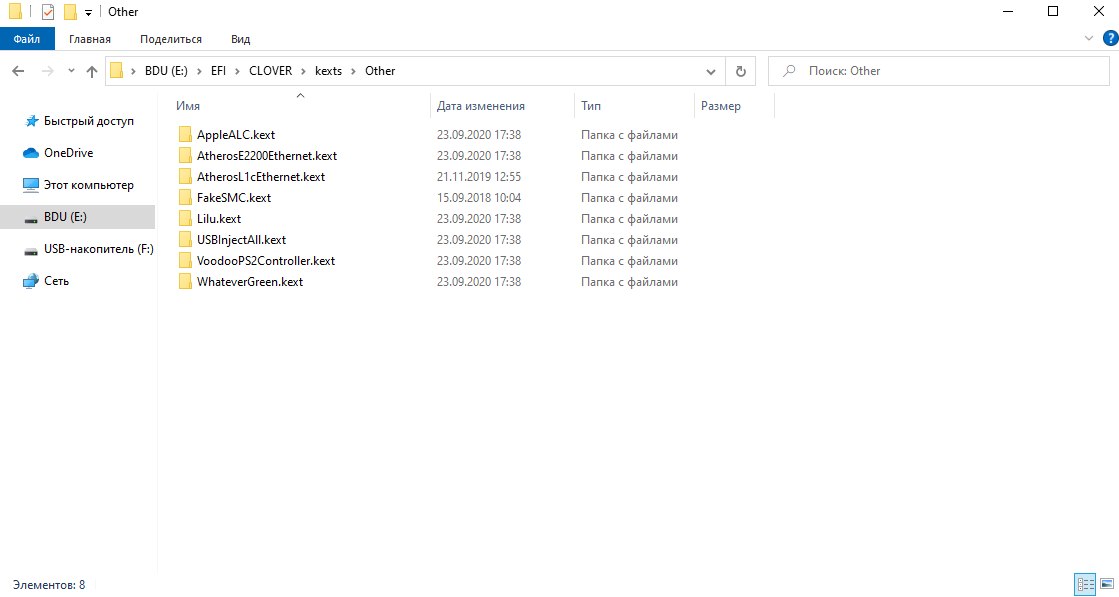This screenshot has width=1119, height=597.
Task: Refresh the current folder
Action: point(741,71)
